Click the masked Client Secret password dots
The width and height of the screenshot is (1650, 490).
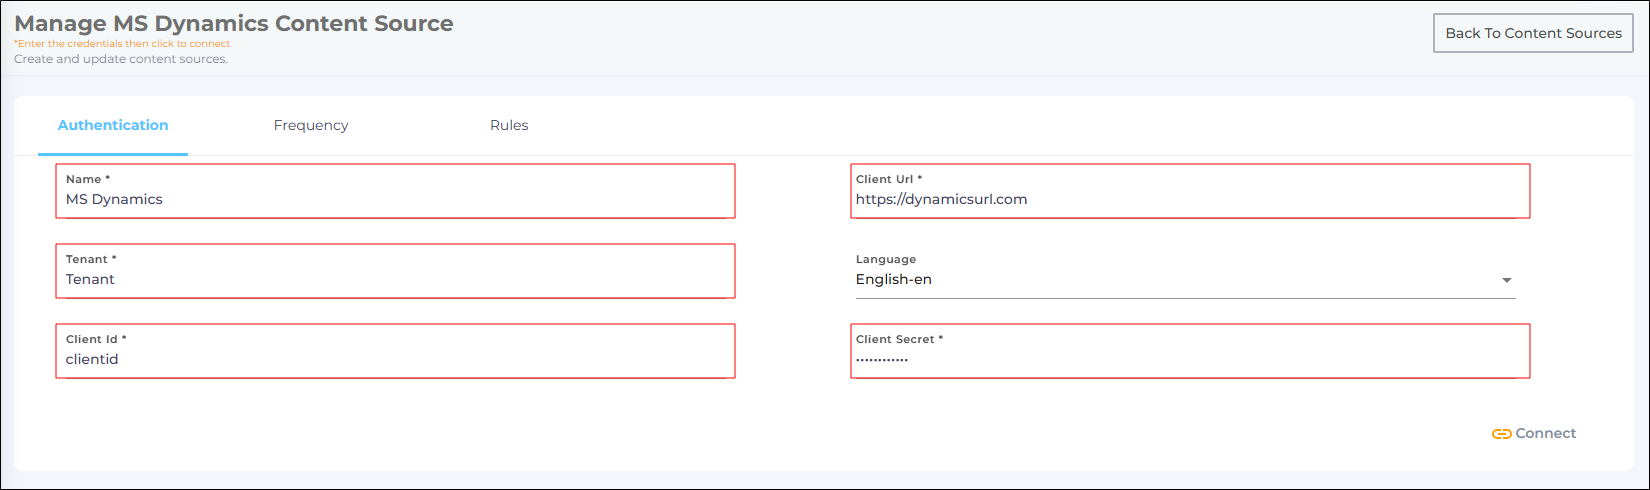click(x=882, y=360)
